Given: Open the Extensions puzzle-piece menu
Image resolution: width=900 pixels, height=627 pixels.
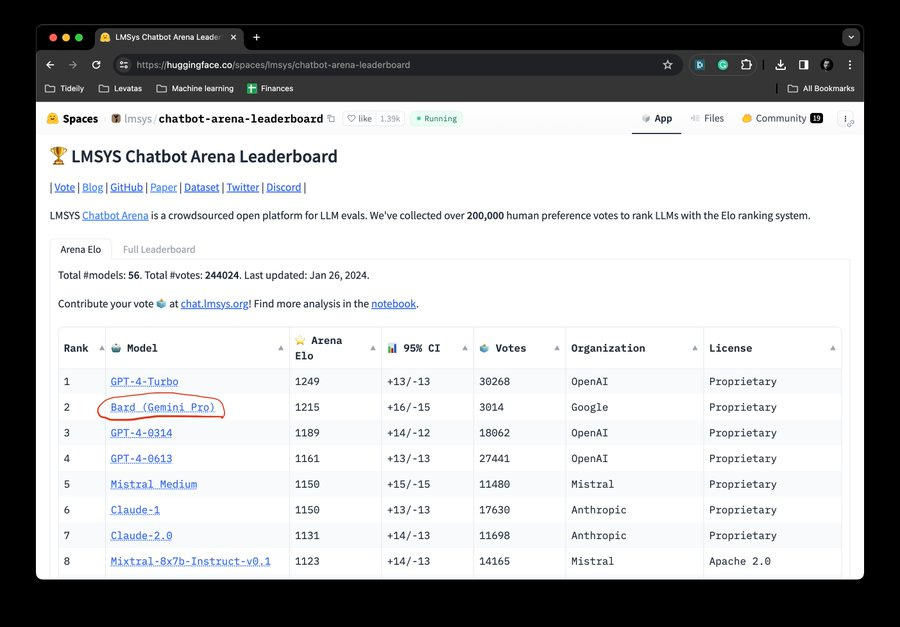Looking at the screenshot, I should coord(746,65).
